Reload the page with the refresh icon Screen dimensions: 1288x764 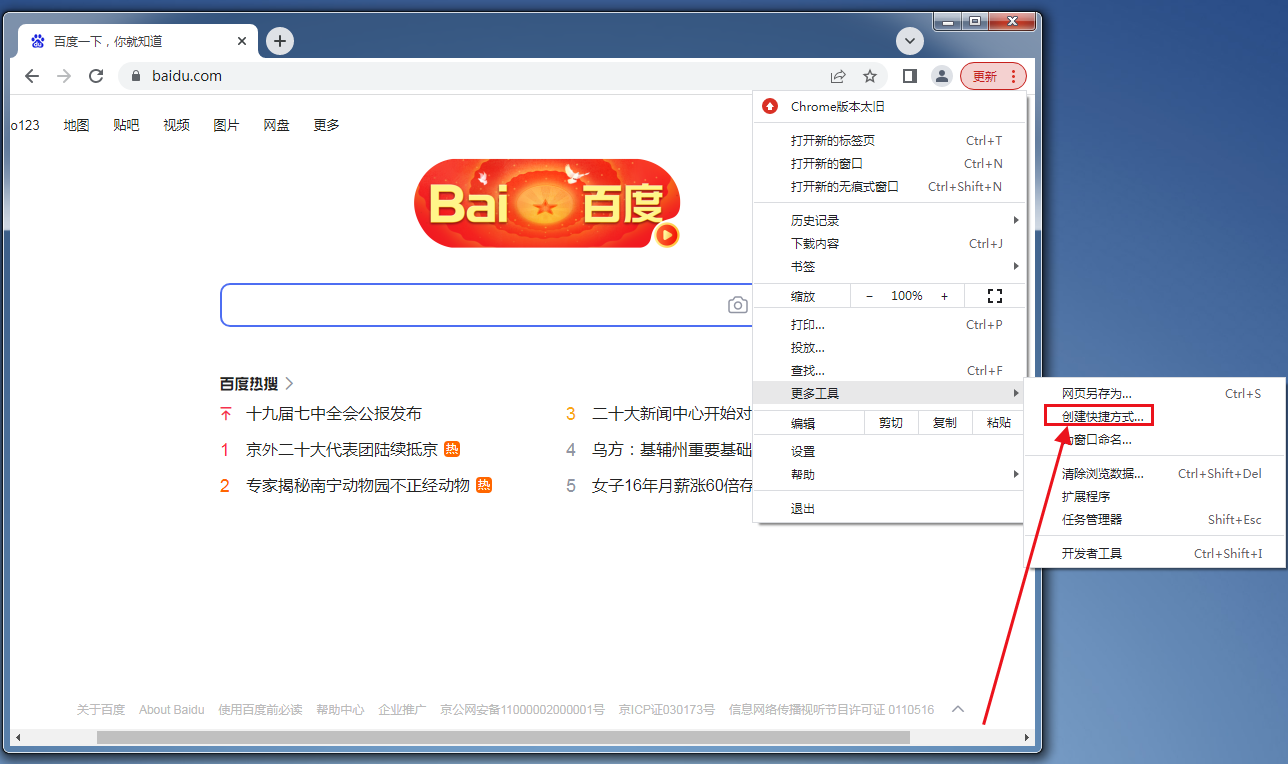[x=96, y=76]
